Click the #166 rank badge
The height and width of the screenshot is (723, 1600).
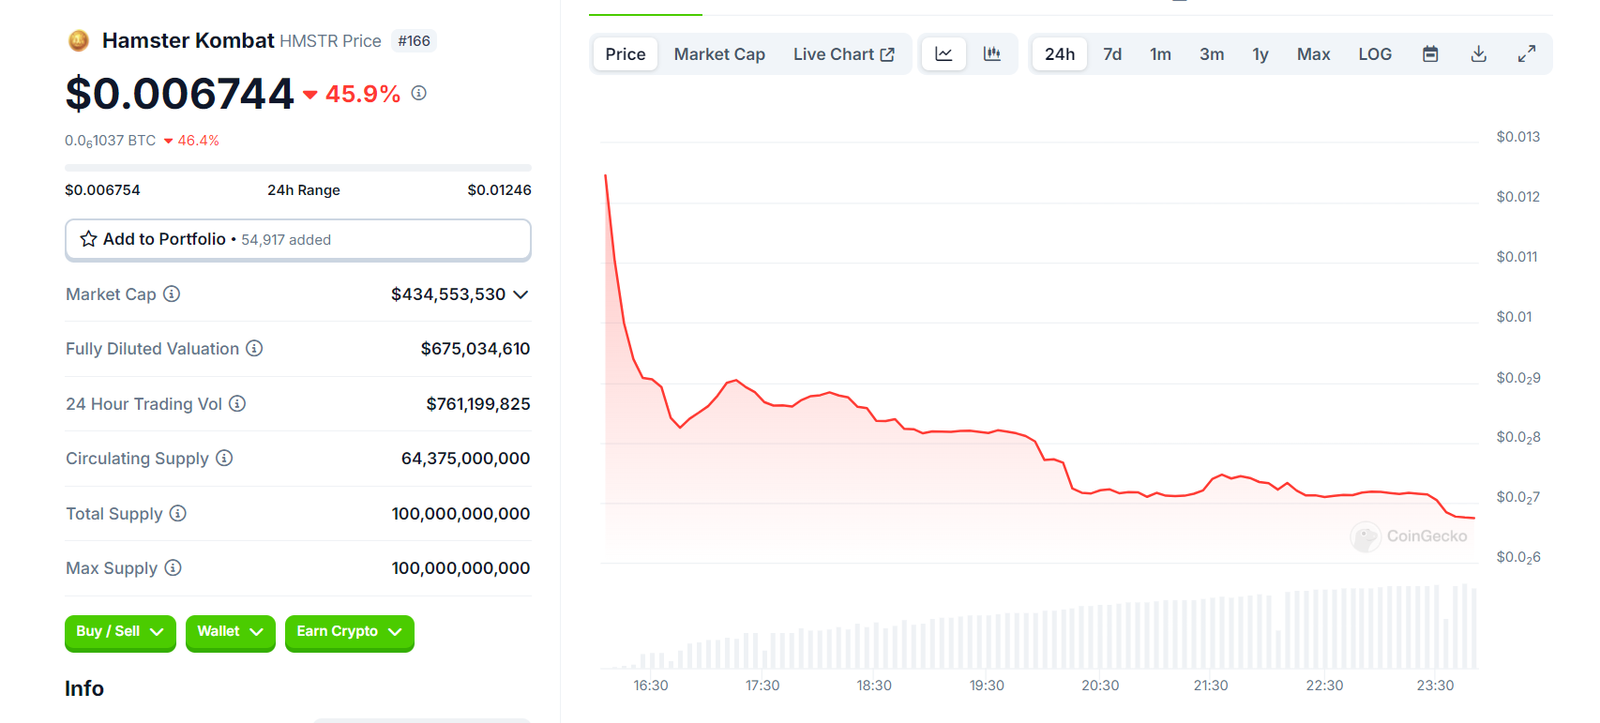click(414, 41)
